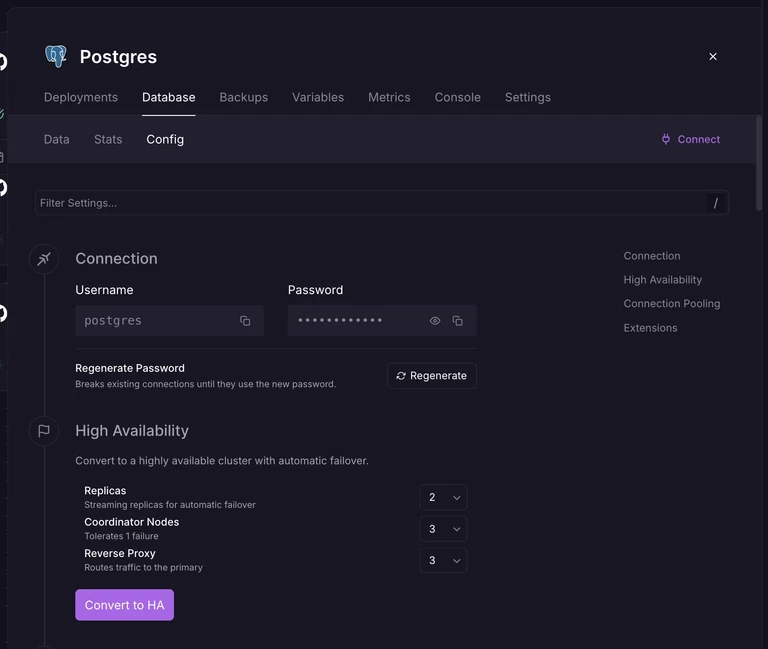This screenshot has height=649, width=768.
Task: Open the Settings tab
Action: (528, 97)
